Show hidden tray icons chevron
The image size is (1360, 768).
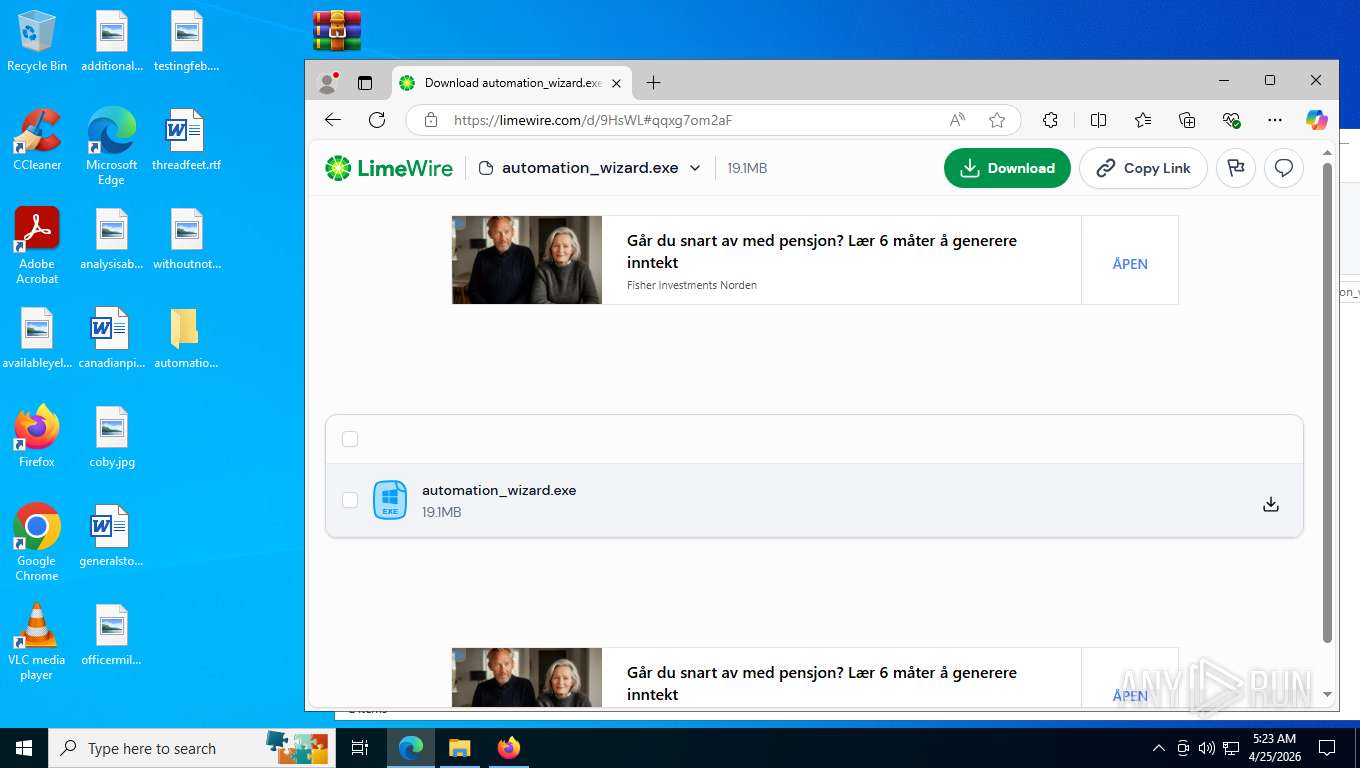tap(1159, 748)
